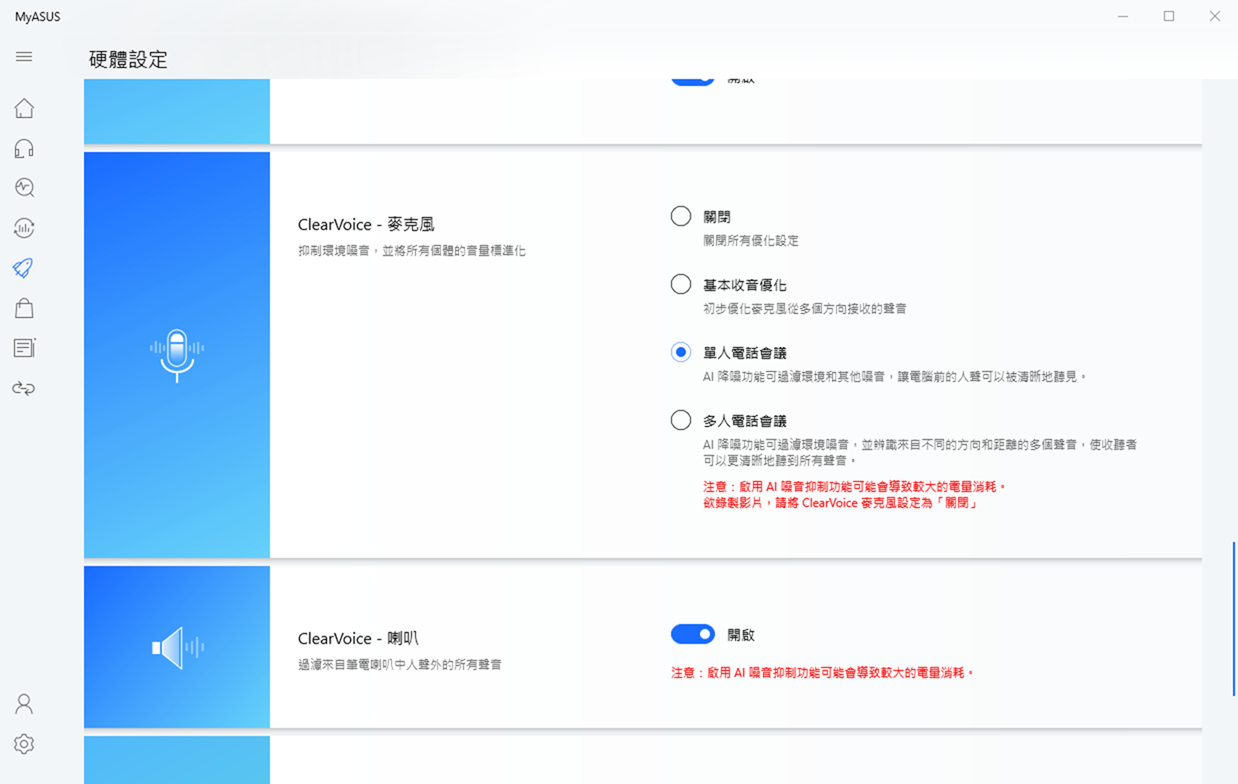Screen dimensions: 1238x784
Task: Toggle the partially visible switch at top
Action: point(692,80)
